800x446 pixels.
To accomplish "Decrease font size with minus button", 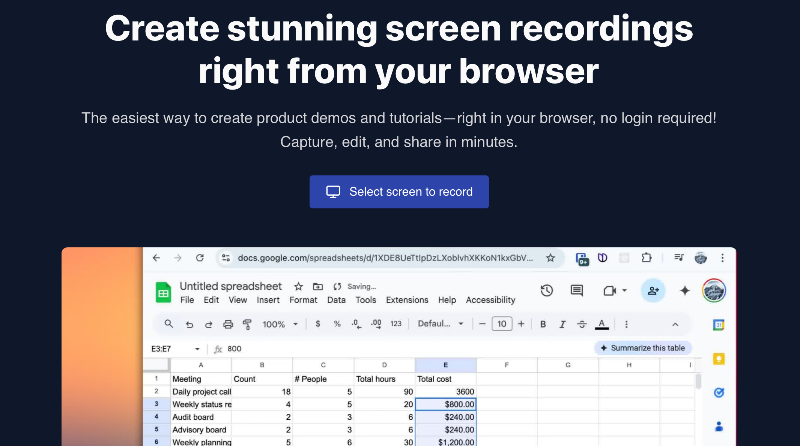I will point(482,324).
